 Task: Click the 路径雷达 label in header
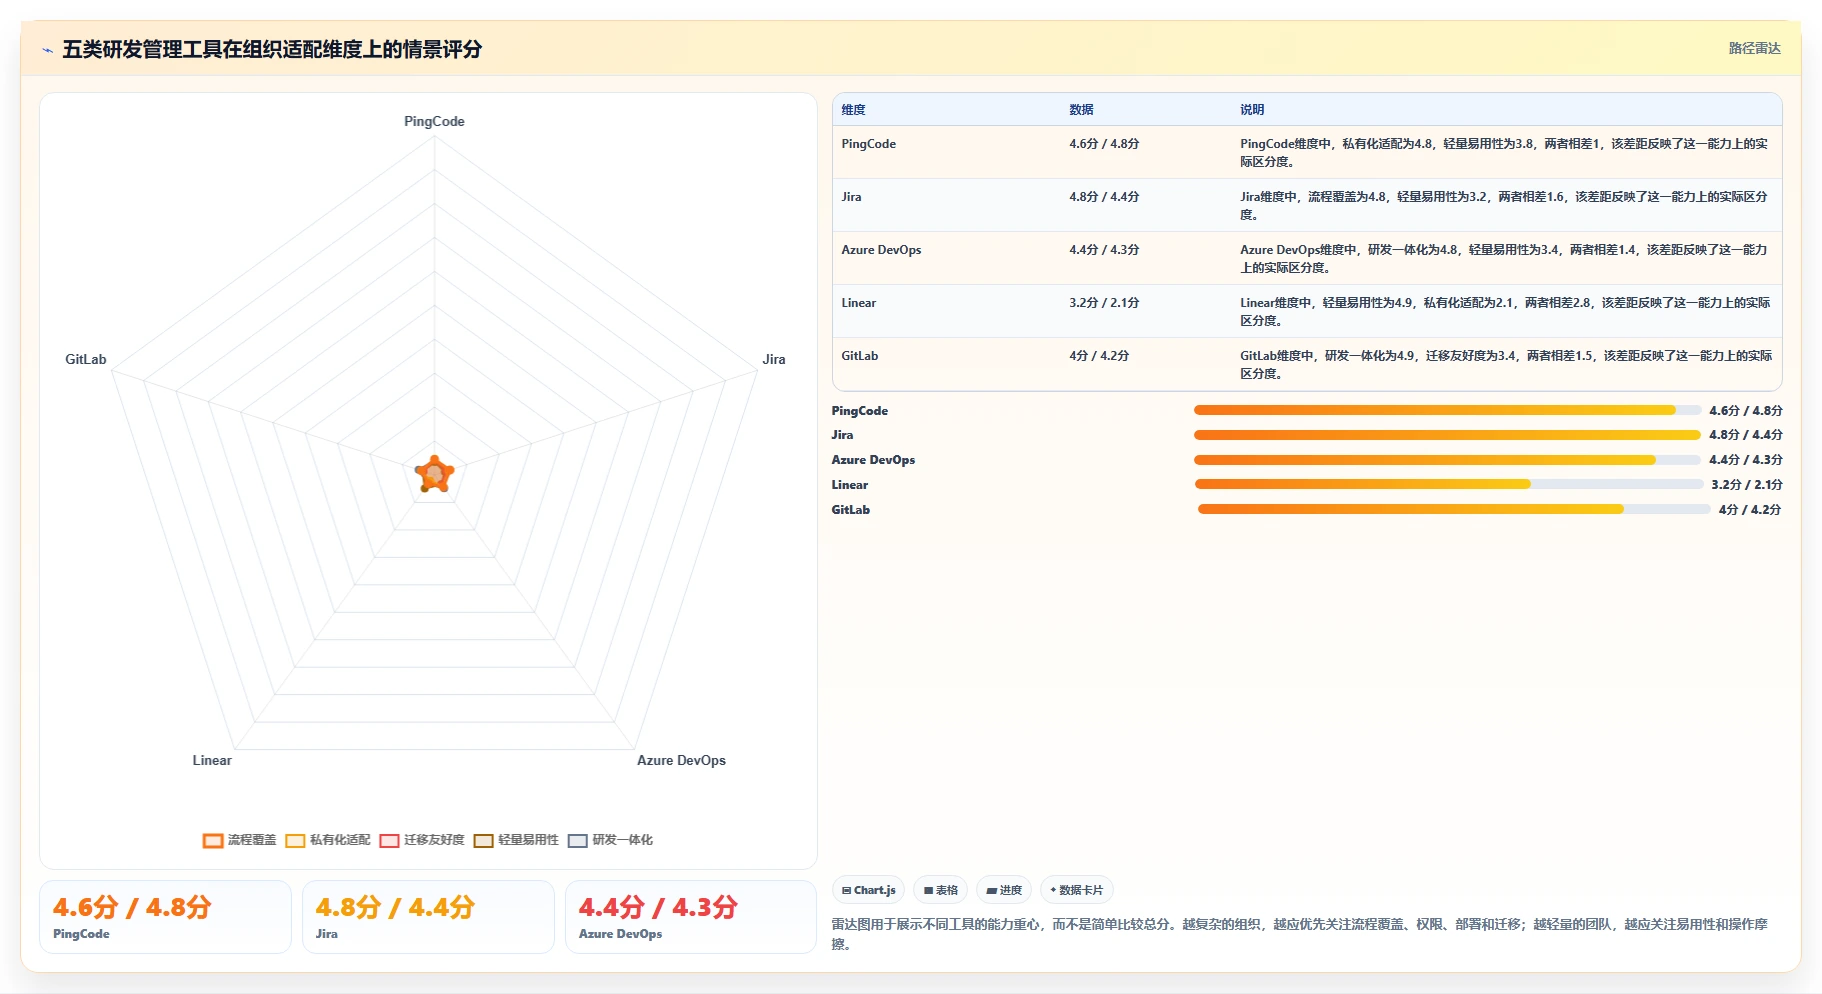(1755, 48)
